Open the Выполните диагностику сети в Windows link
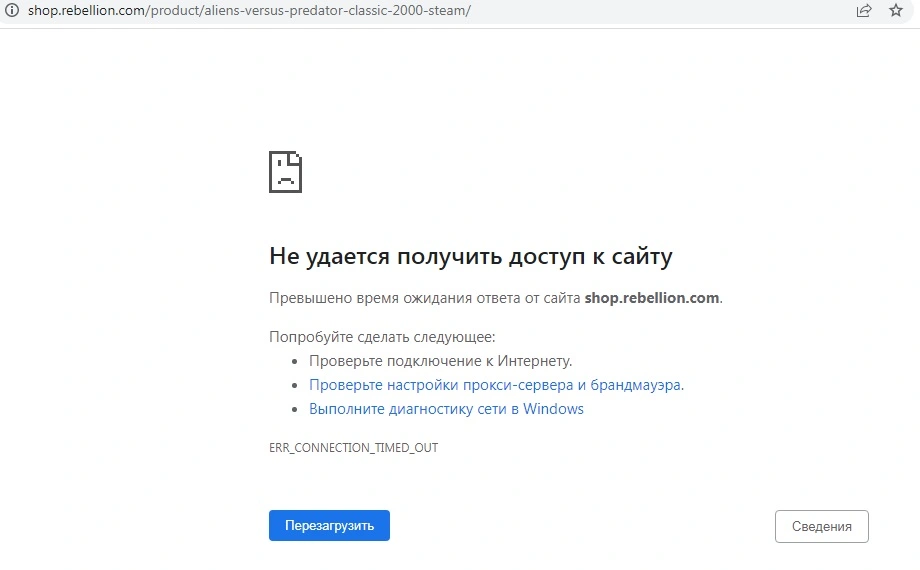 coord(447,409)
